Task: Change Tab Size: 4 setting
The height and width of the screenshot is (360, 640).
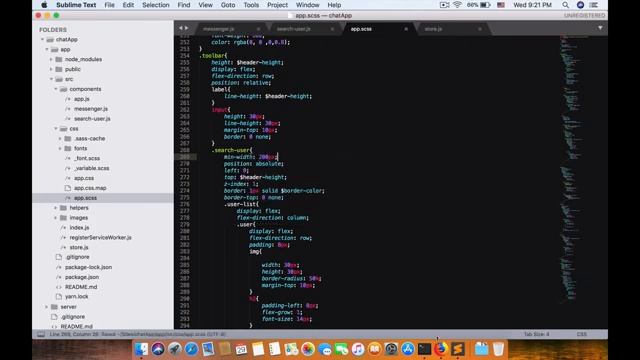Action: pos(536,334)
